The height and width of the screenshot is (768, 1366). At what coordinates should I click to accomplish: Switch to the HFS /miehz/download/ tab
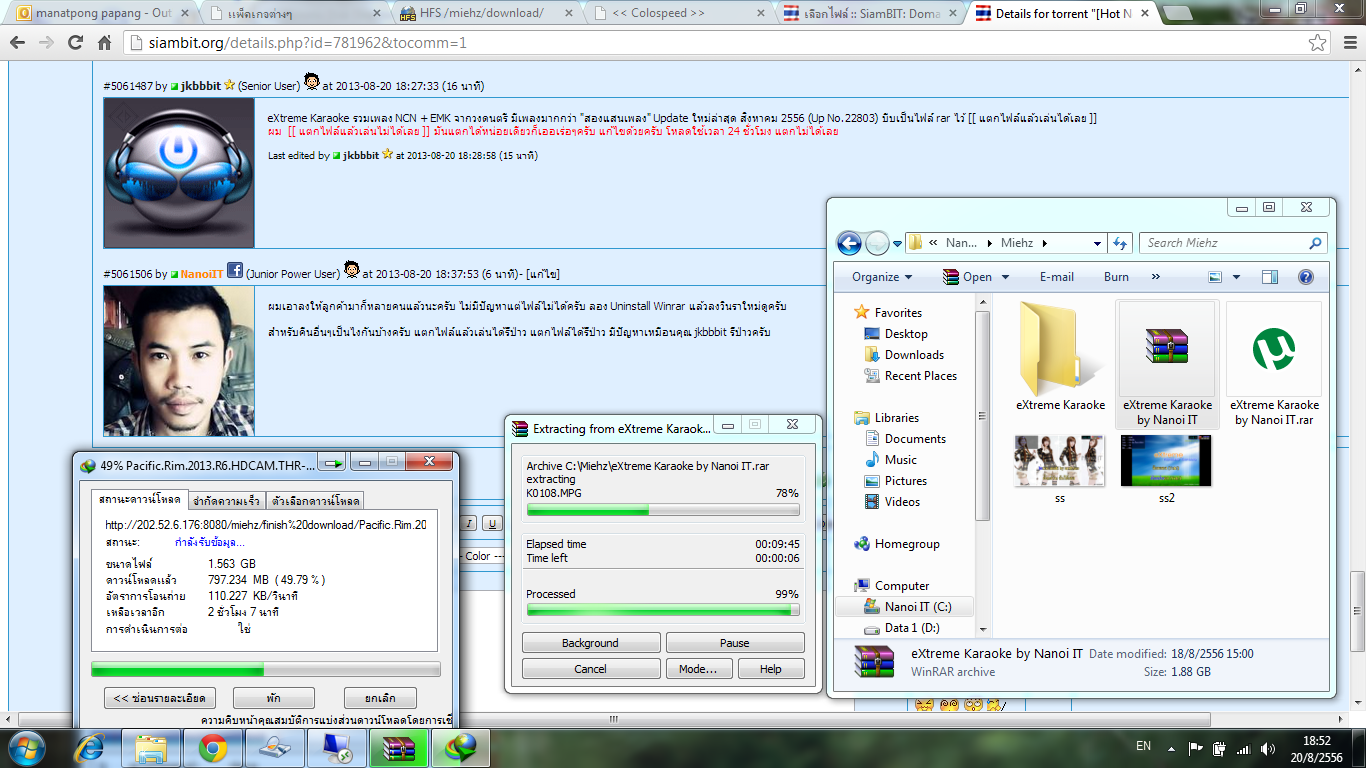485,13
